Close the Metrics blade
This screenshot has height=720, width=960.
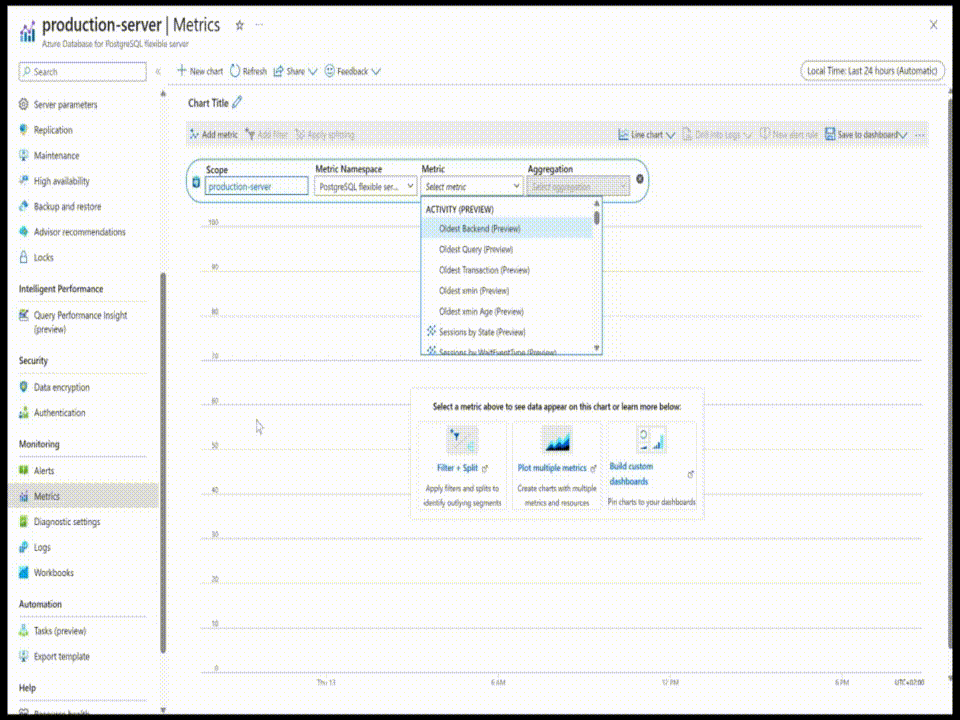pyautogui.click(x=933, y=24)
